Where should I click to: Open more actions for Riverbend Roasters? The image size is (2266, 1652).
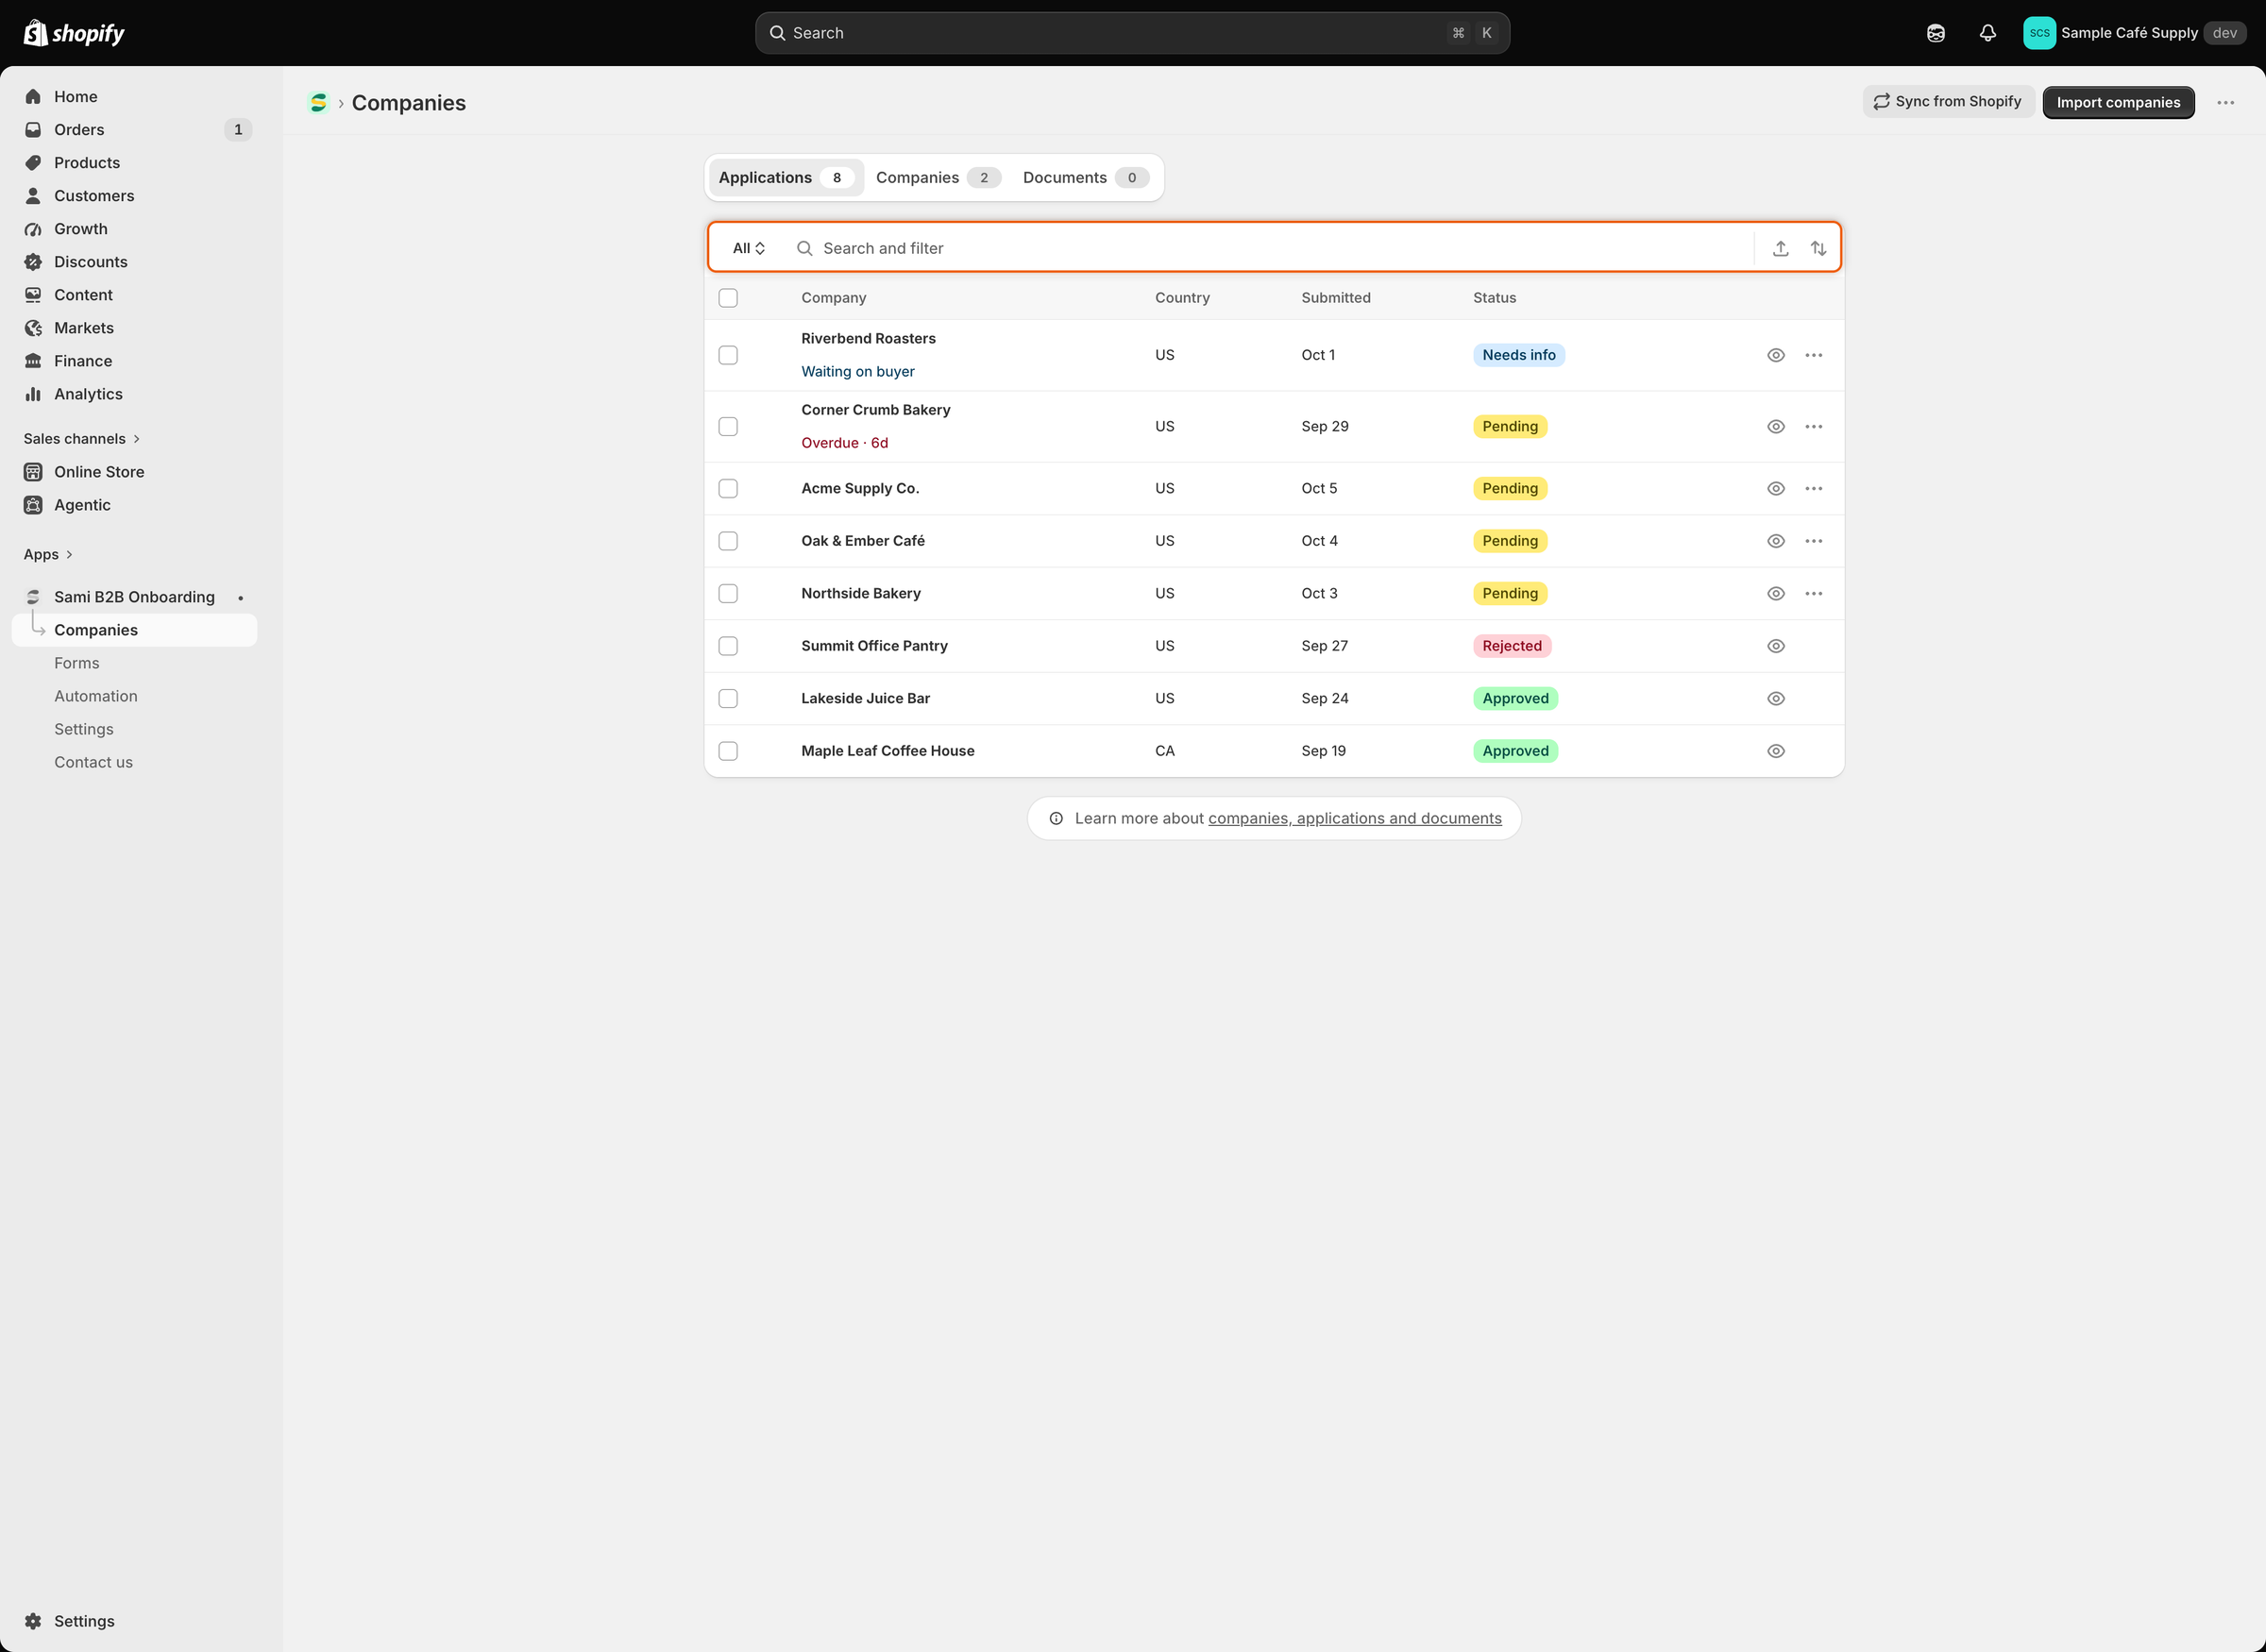click(1814, 355)
